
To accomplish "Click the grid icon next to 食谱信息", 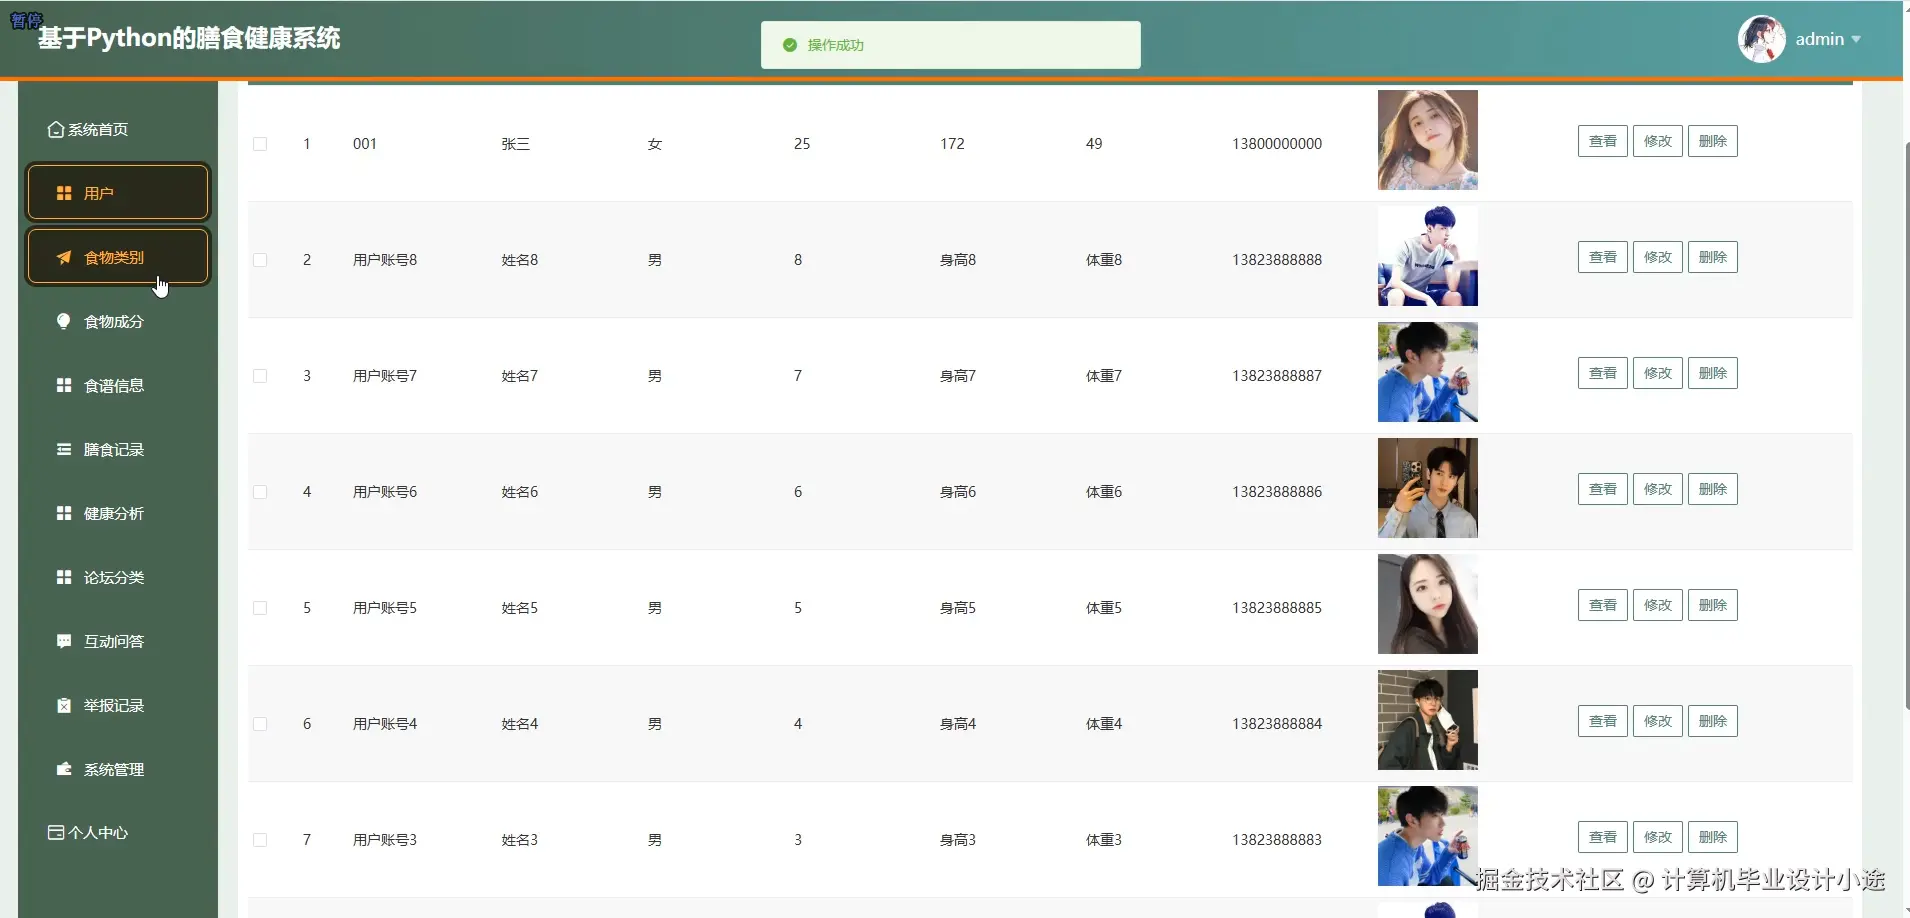I will pyautogui.click(x=64, y=385).
